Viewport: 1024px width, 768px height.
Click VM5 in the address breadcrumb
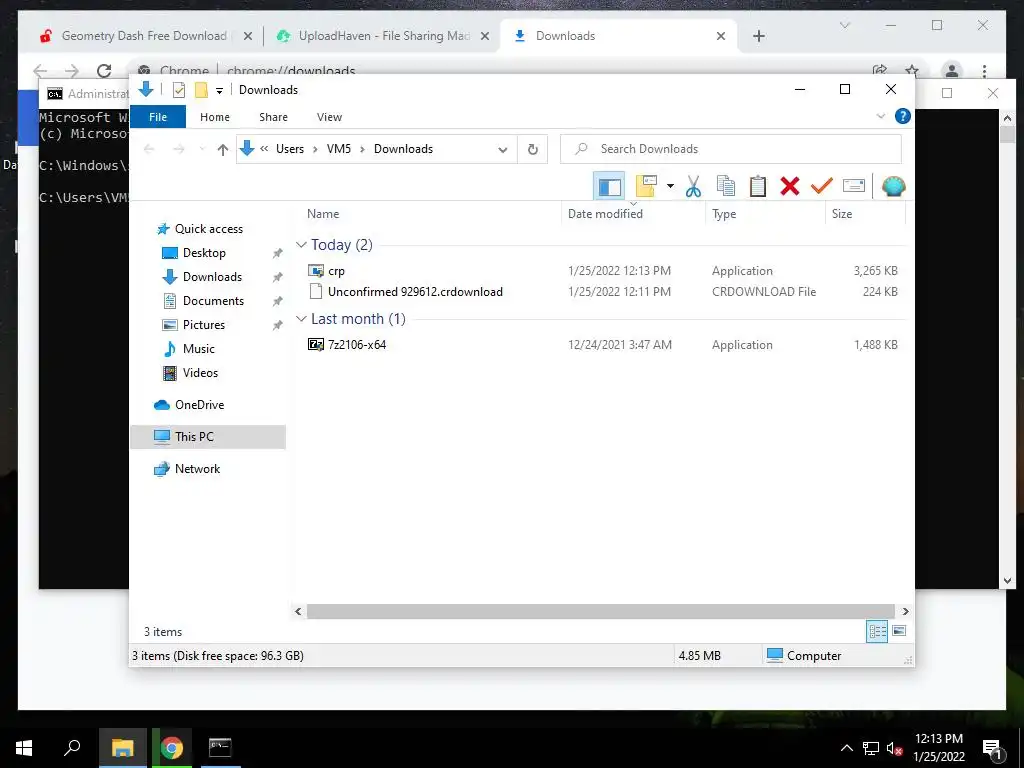[x=339, y=149]
